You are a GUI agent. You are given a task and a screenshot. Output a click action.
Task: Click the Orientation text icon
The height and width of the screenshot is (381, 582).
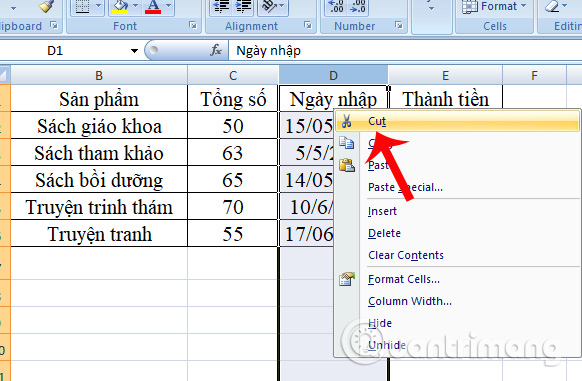(268, 6)
